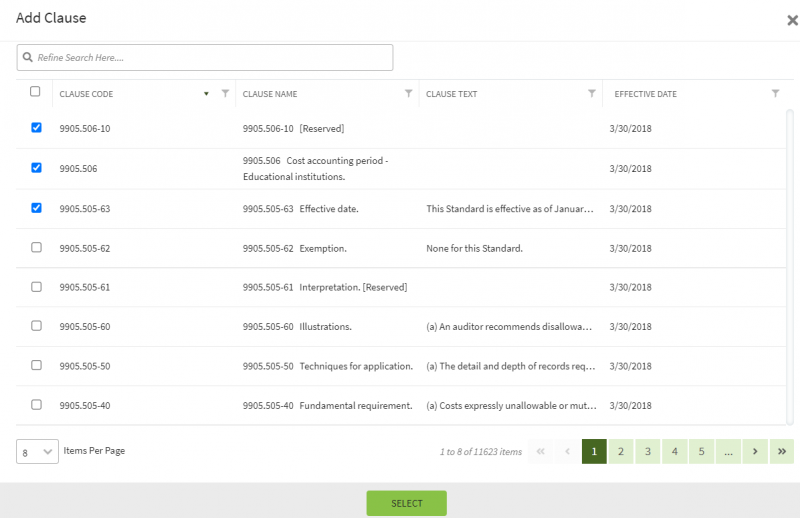Go to the previous page arrow
Screen dimensions: 800x518
coord(567,451)
